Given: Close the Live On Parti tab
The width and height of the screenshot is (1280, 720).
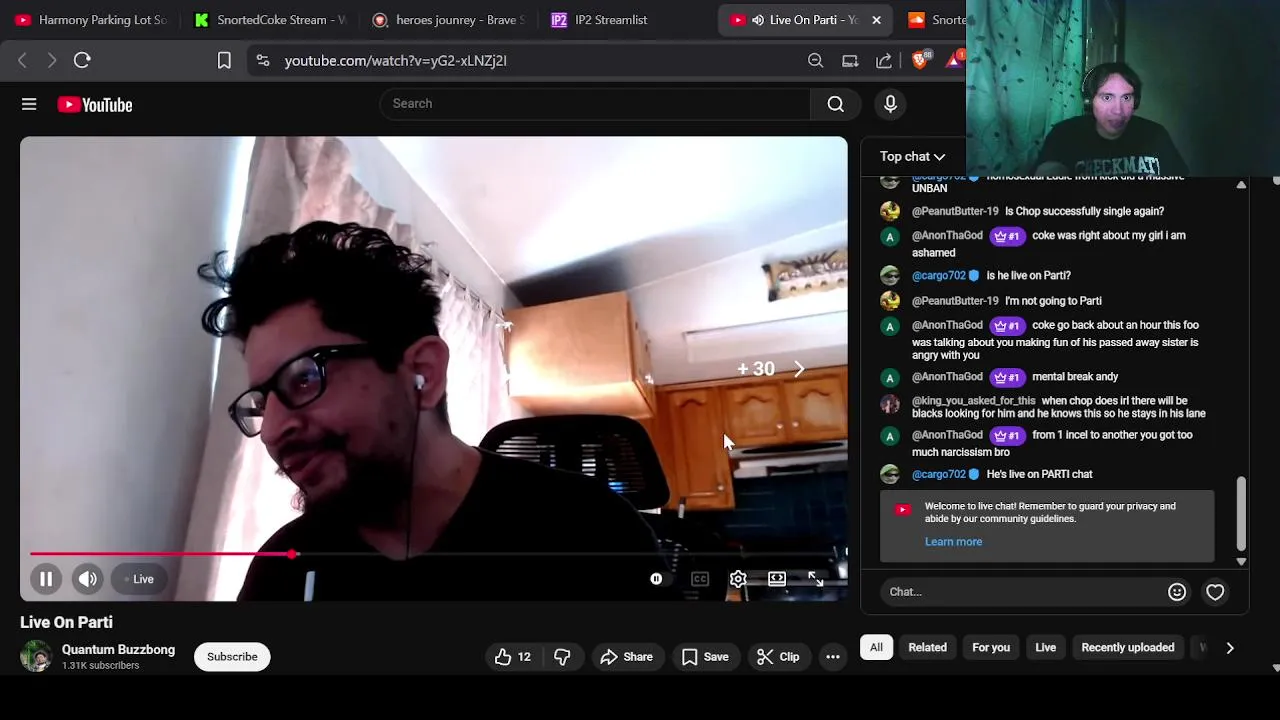Looking at the screenshot, I should pyautogui.click(x=876, y=20).
